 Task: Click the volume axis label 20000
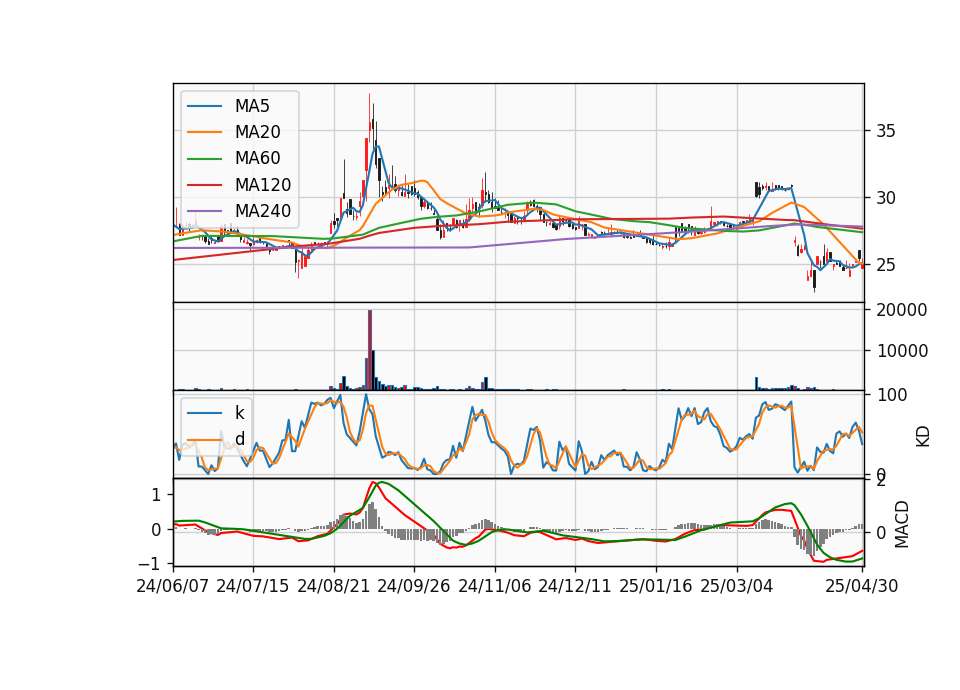point(902,310)
